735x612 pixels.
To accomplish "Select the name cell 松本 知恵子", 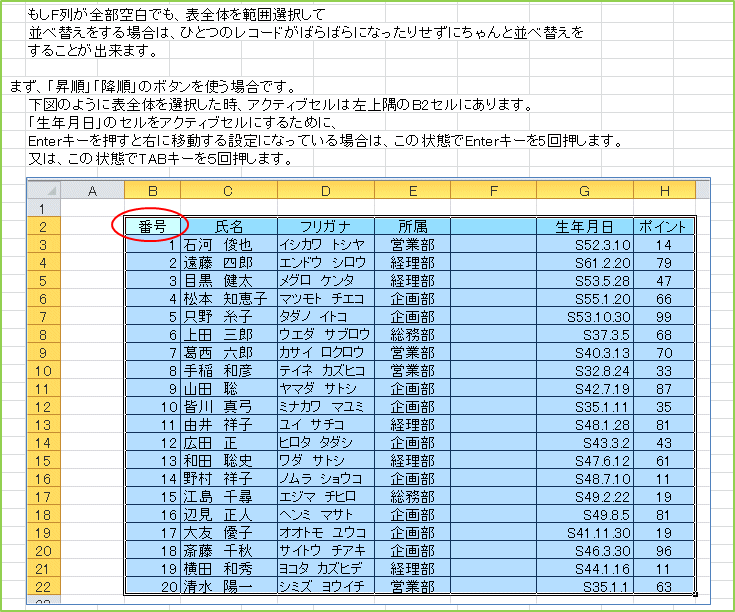I will 229,298.
